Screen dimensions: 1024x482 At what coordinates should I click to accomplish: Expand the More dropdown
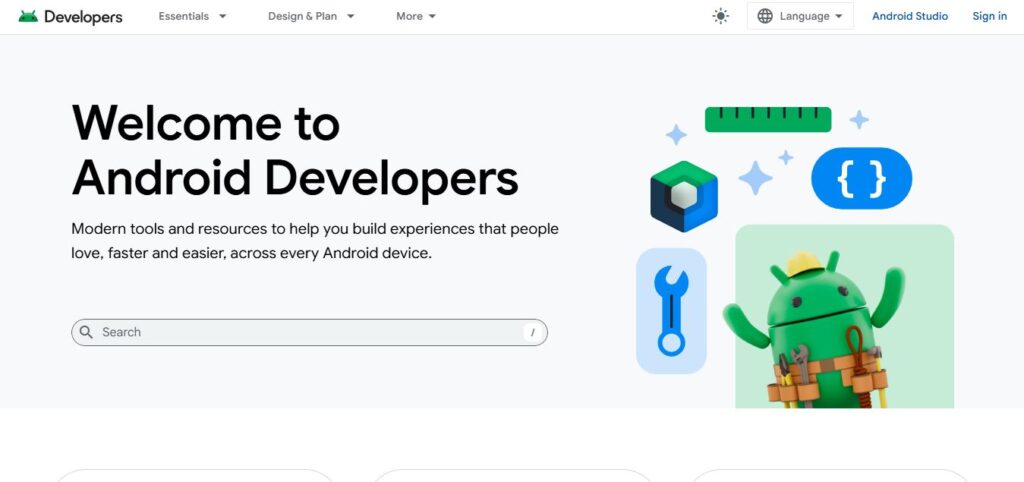point(416,16)
